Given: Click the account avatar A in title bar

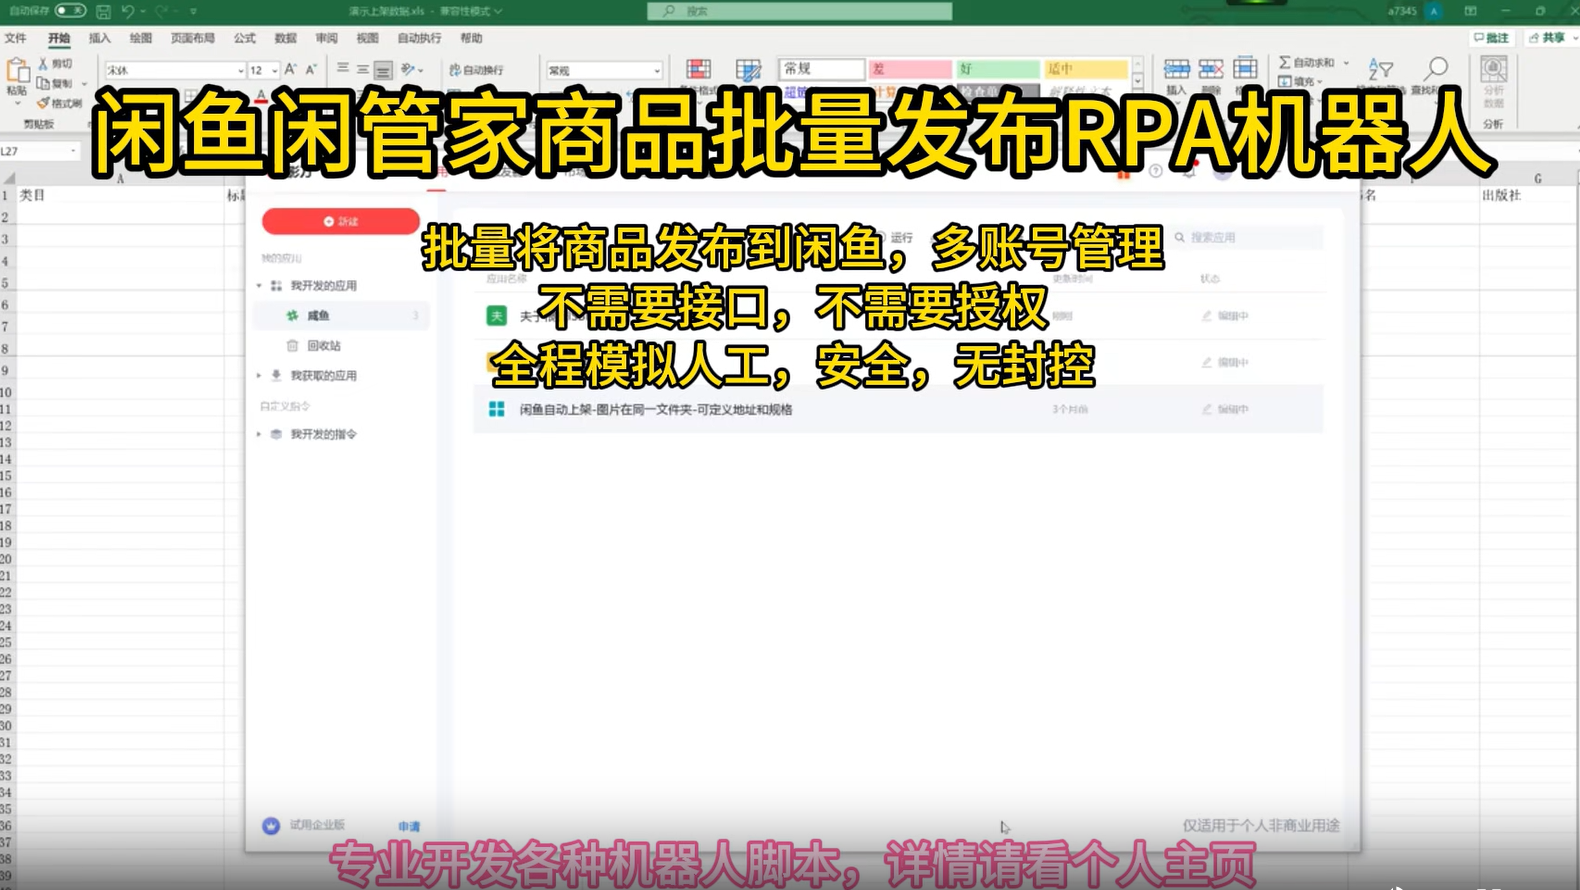Looking at the screenshot, I should click(x=1433, y=11).
